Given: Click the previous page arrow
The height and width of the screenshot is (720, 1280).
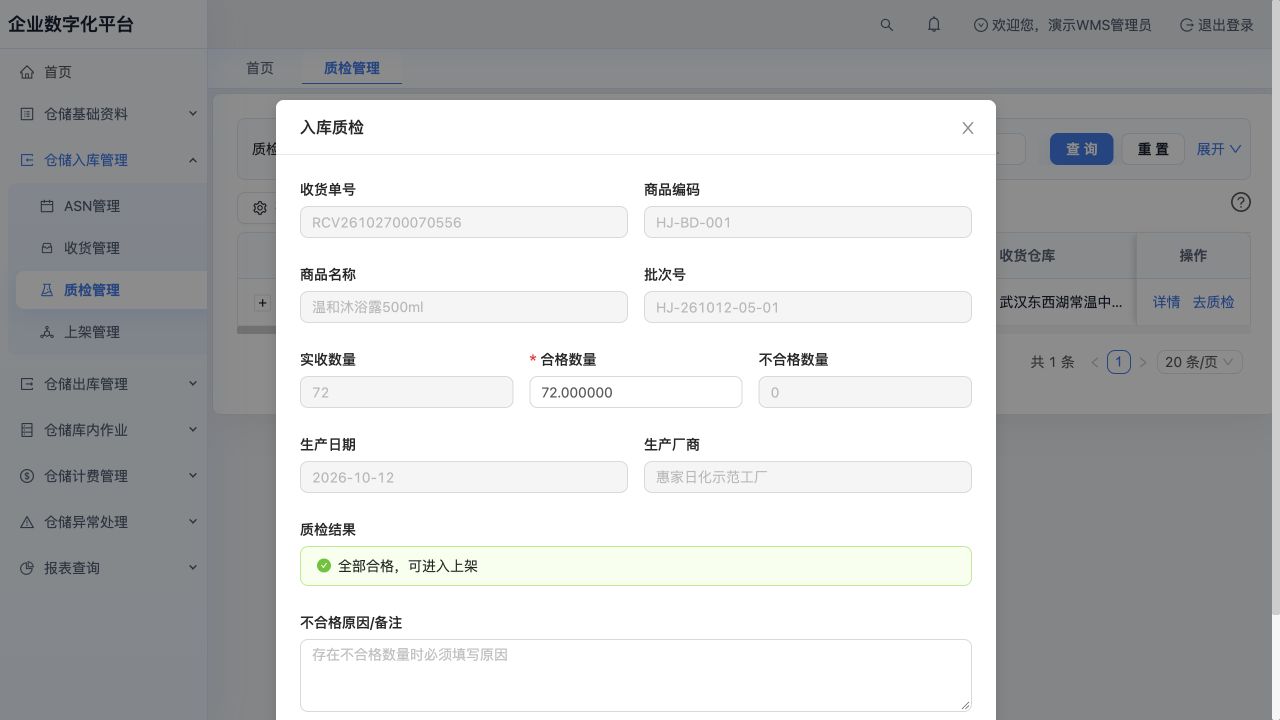Looking at the screenshot, I should (x=1095, y=362).
